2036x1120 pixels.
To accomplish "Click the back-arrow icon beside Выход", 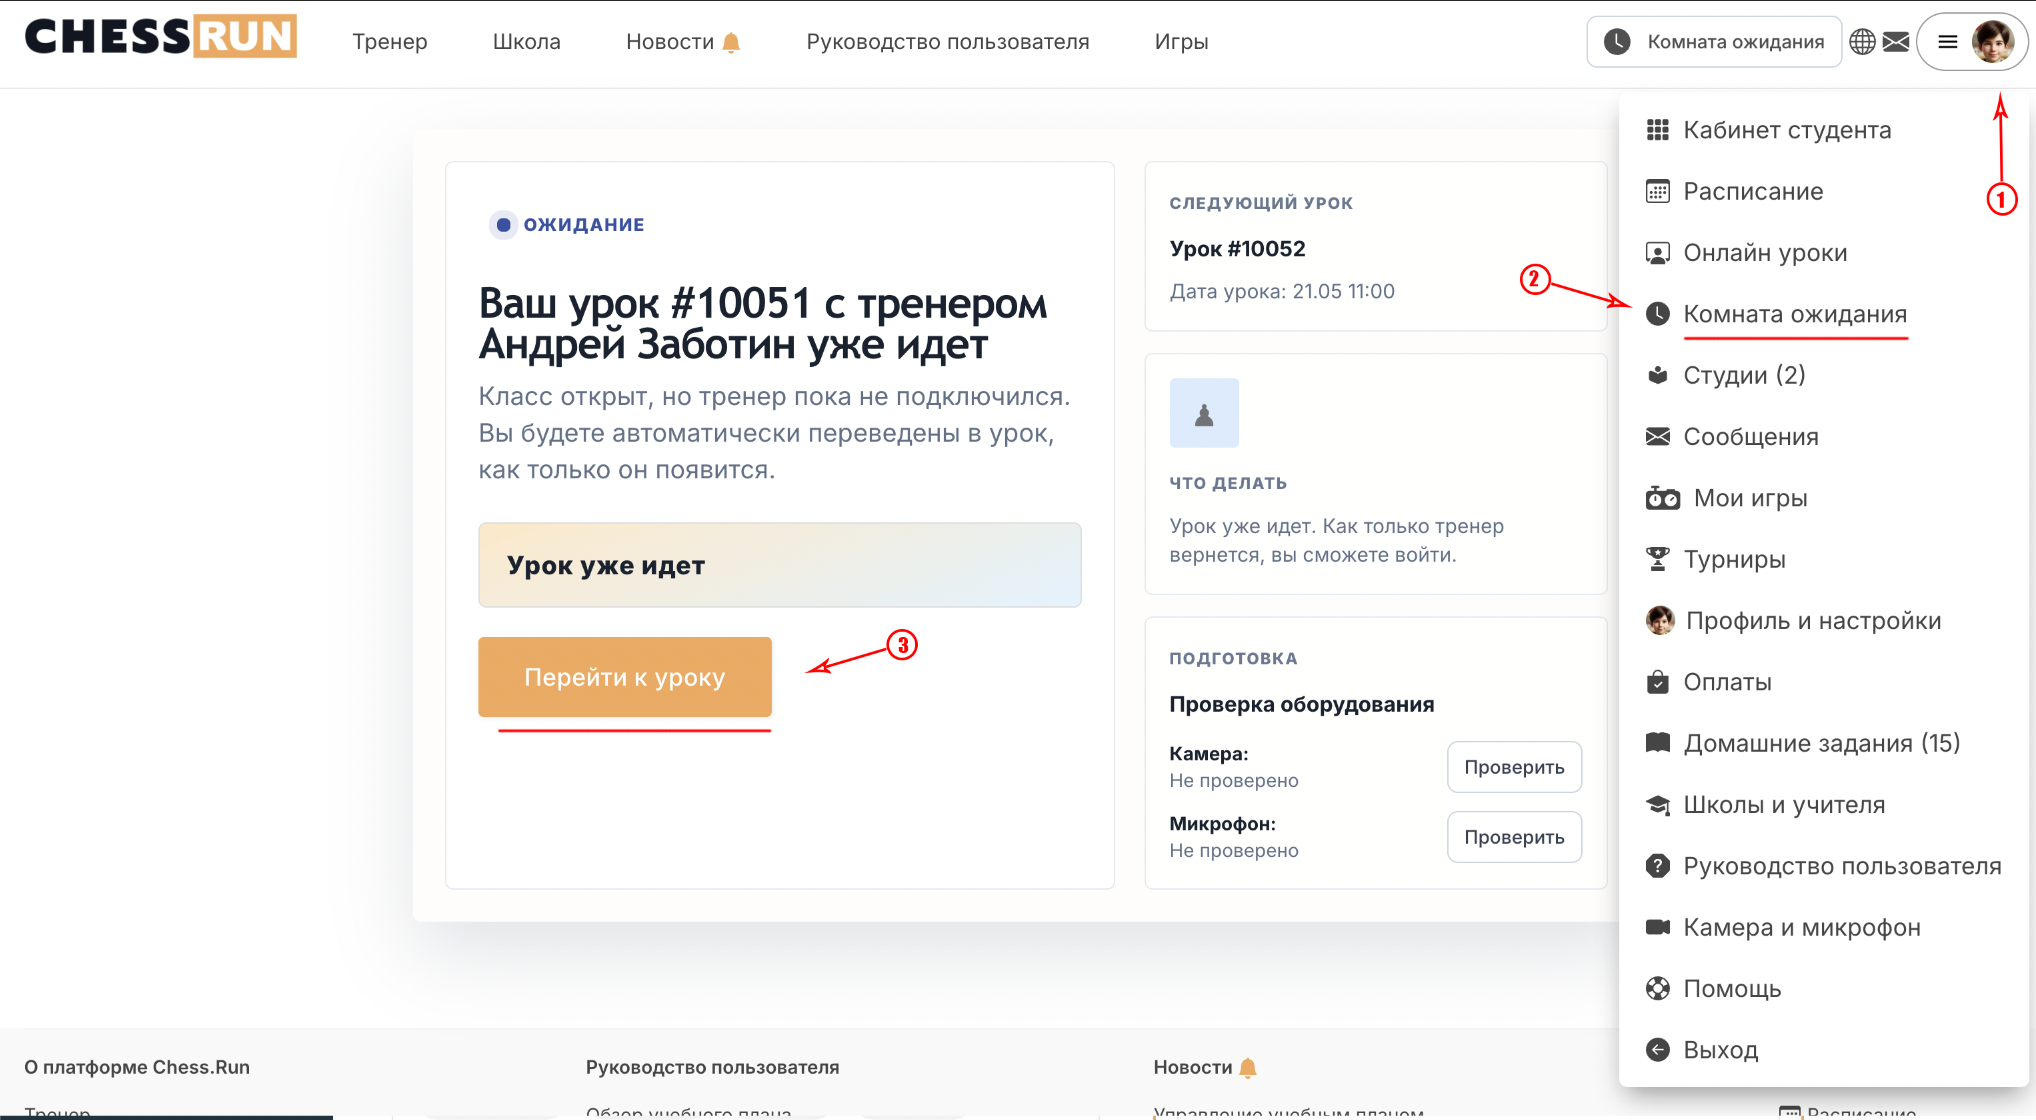I will (1658, 1050).
